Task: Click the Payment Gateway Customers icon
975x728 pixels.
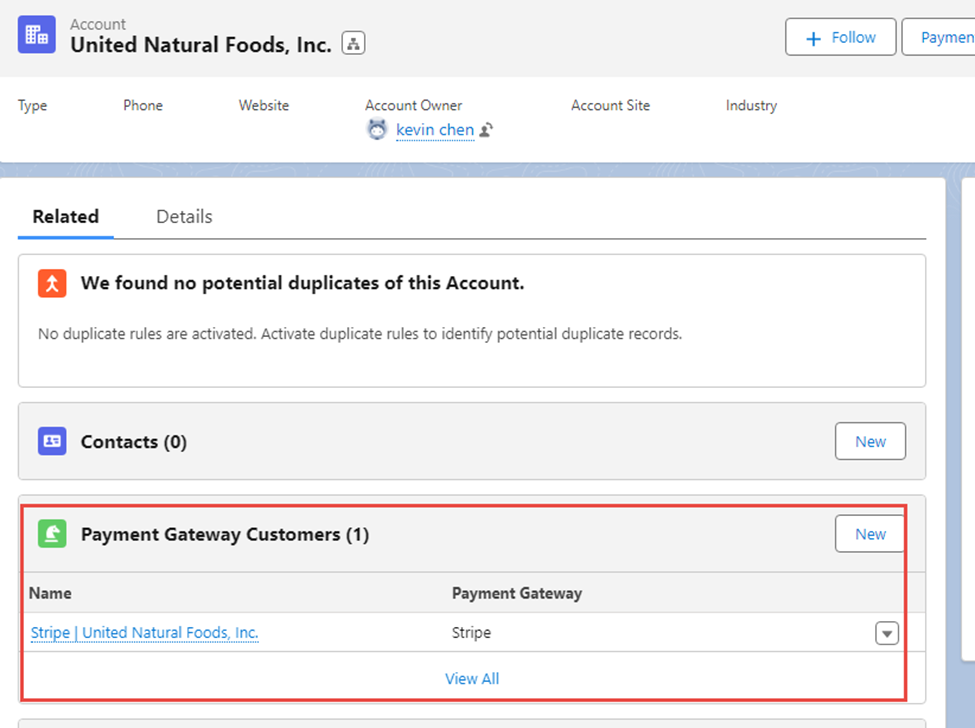Action: pyautogui.click(x=52, y=534)
